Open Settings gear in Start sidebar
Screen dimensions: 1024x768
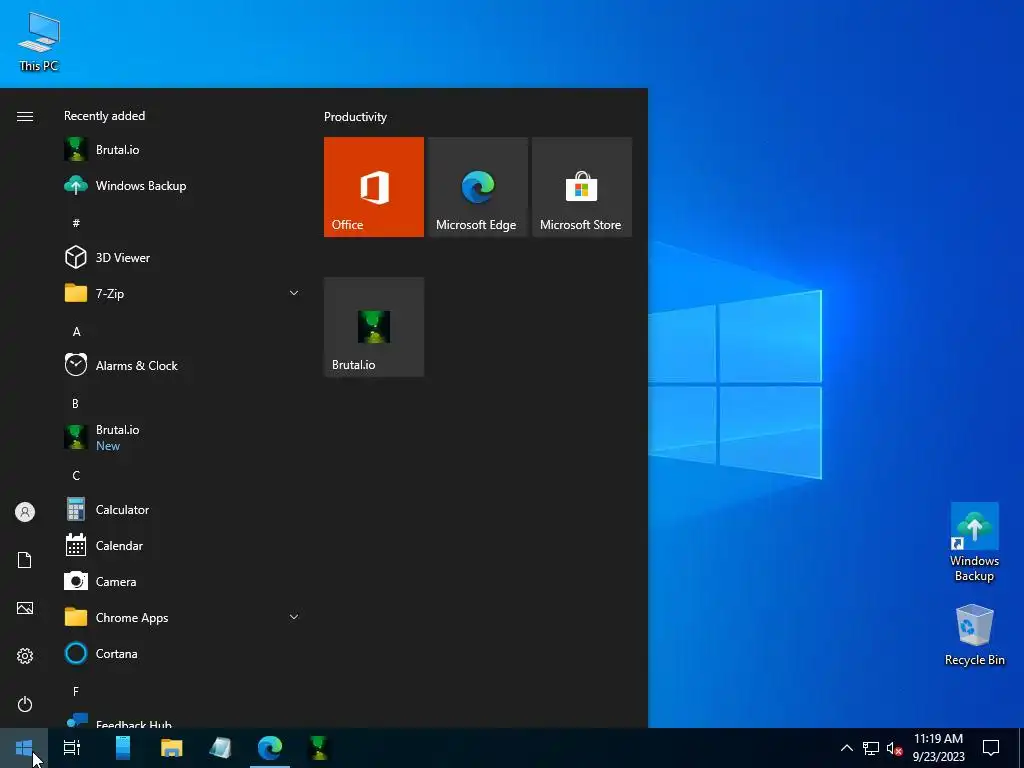[25, 656]
